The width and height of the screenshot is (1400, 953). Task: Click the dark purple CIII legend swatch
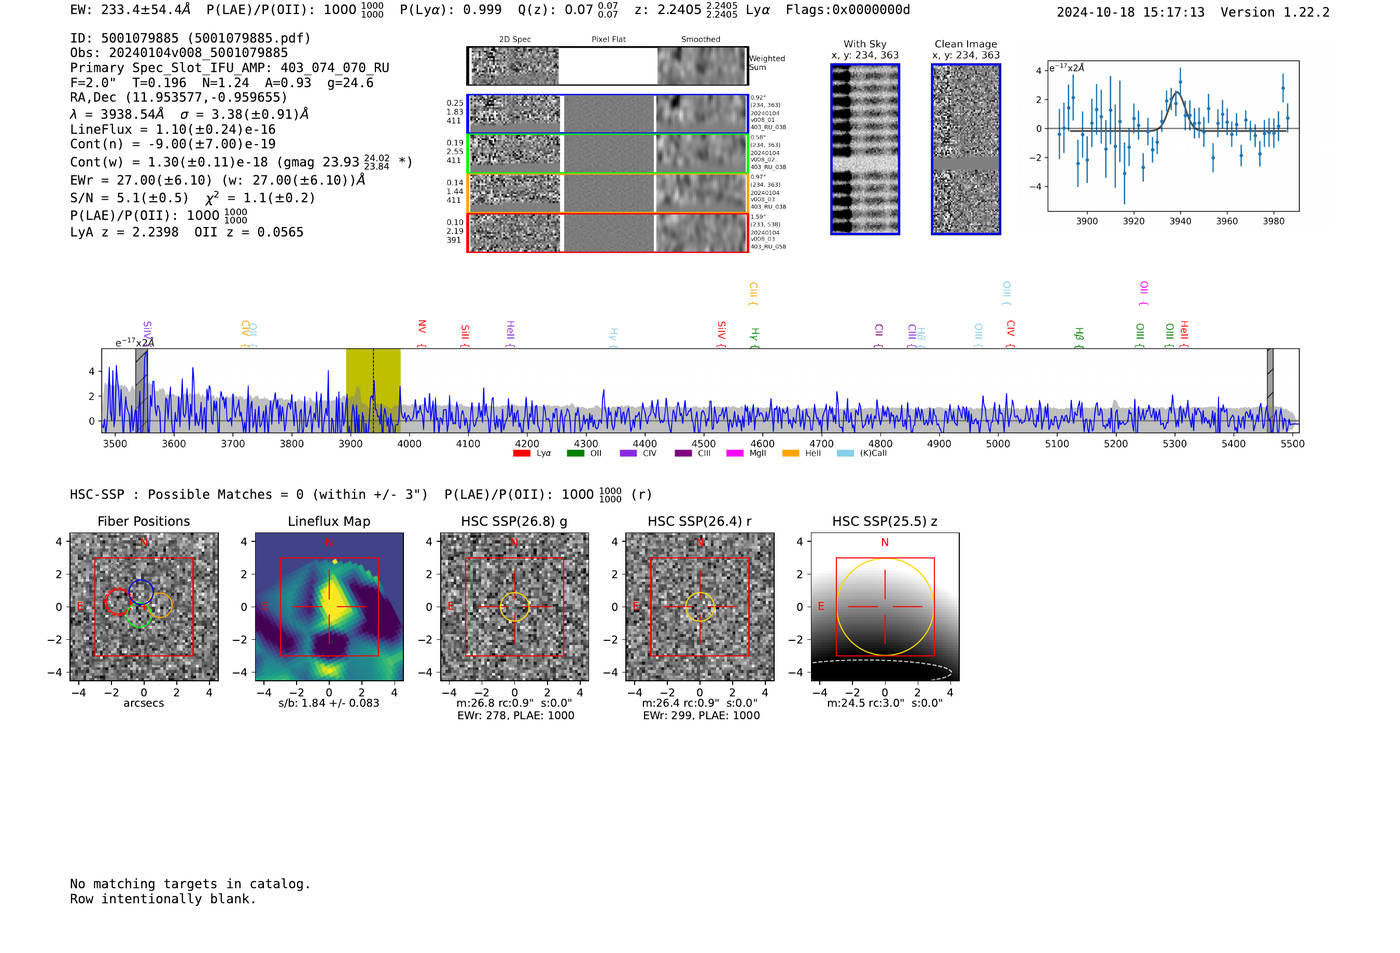click(x=683, y=453)
